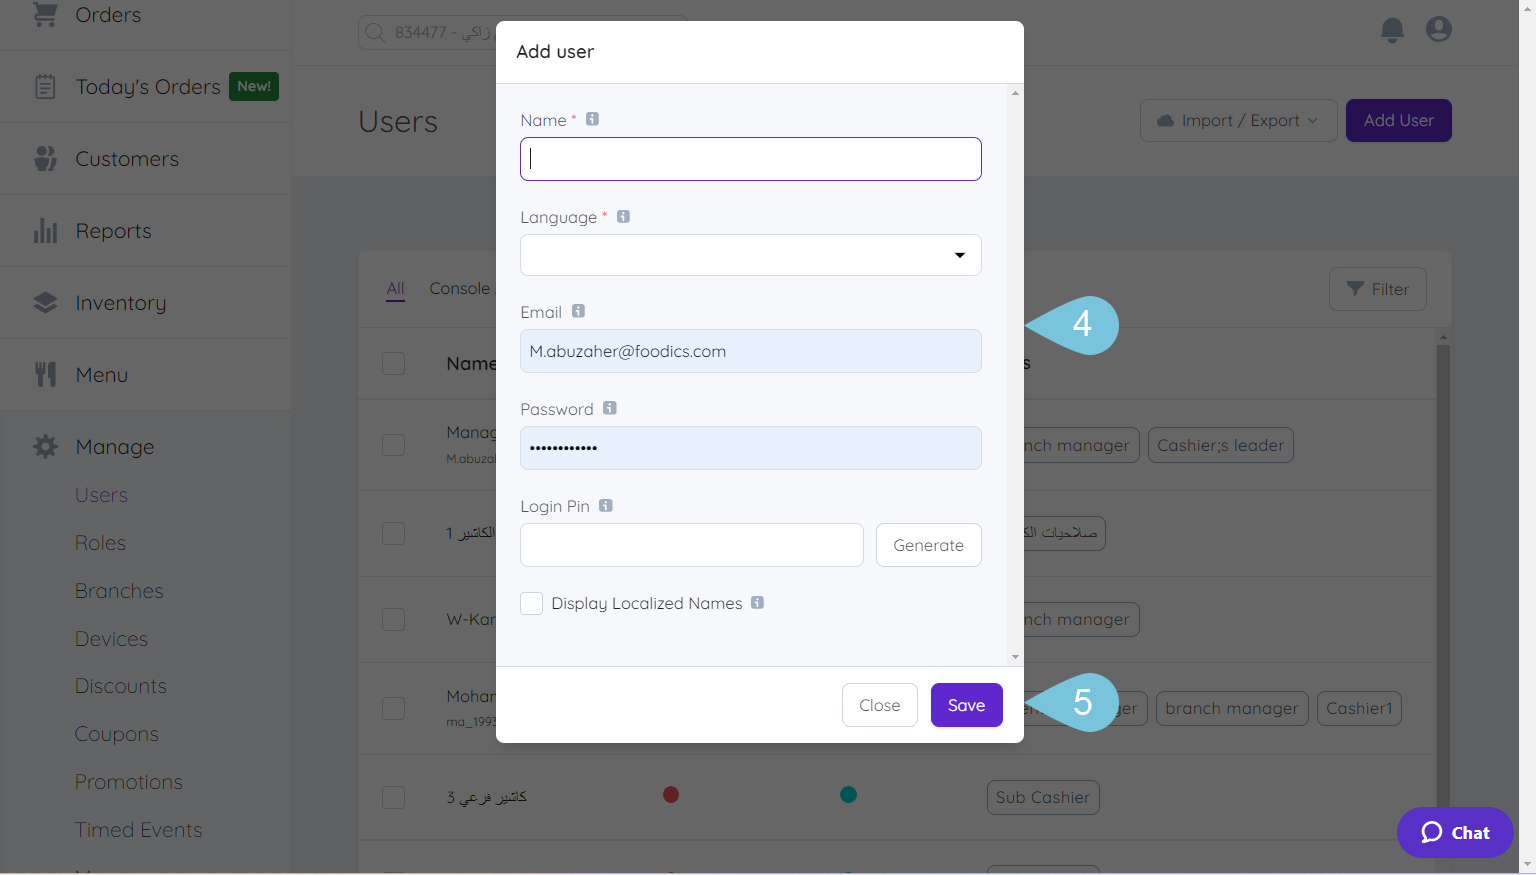This screenshot has height=875, width=1536.
Task: Go to Discounts under Manage
Action: coord(121,686)
